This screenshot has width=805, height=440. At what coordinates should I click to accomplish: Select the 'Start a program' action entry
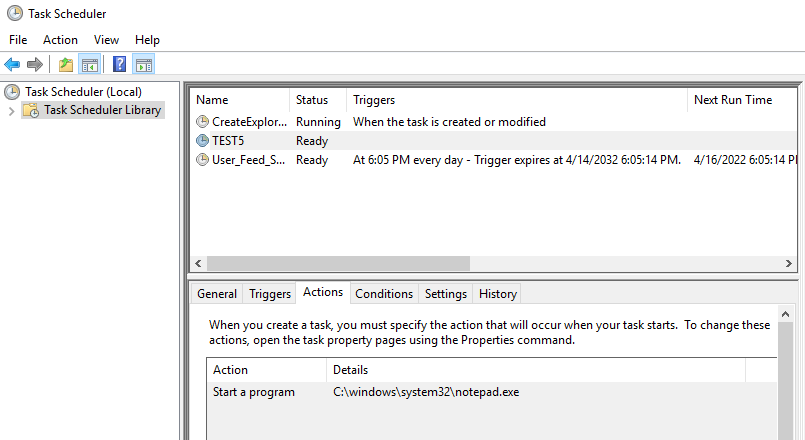coord(254,392)
